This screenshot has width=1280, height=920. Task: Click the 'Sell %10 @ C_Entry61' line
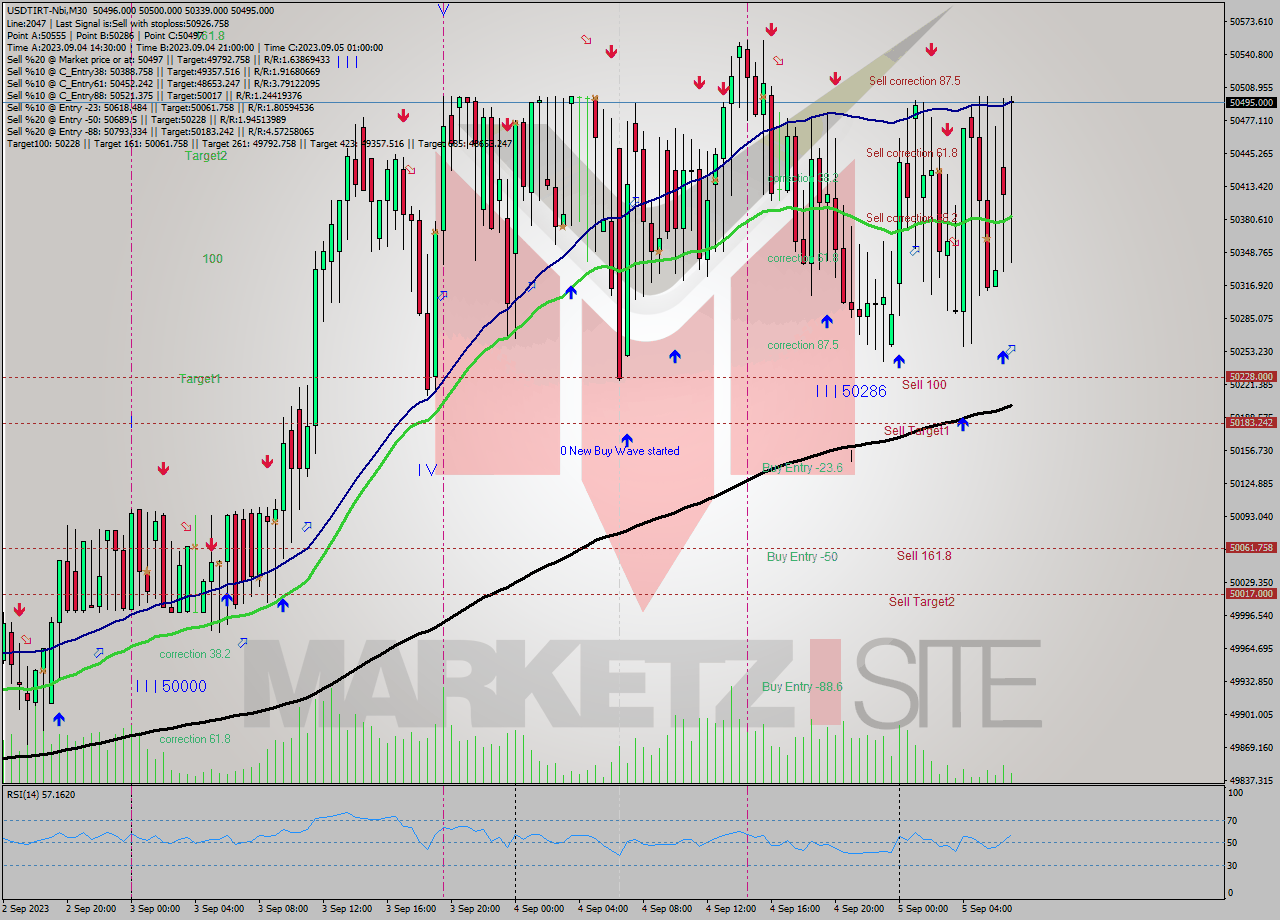click(x=163, y=84)
